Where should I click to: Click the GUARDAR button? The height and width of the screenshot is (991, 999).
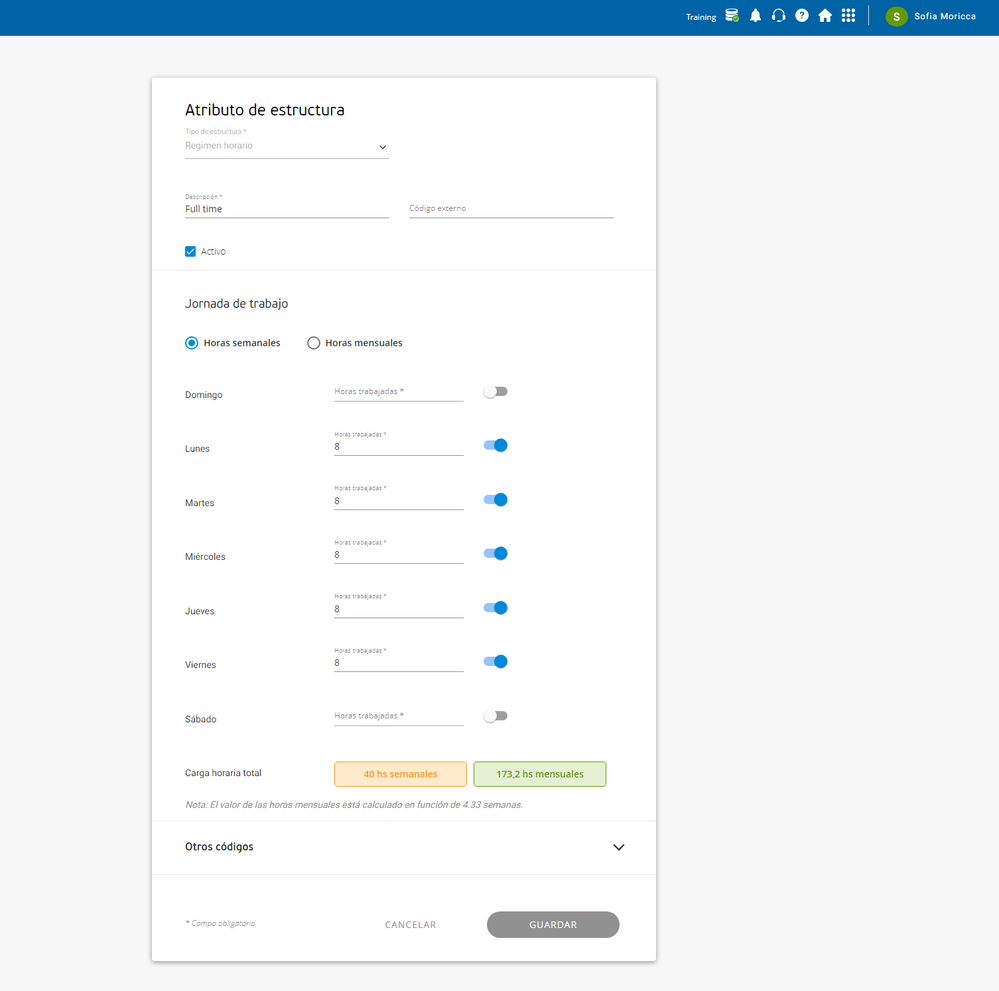(x=552, y=924)
